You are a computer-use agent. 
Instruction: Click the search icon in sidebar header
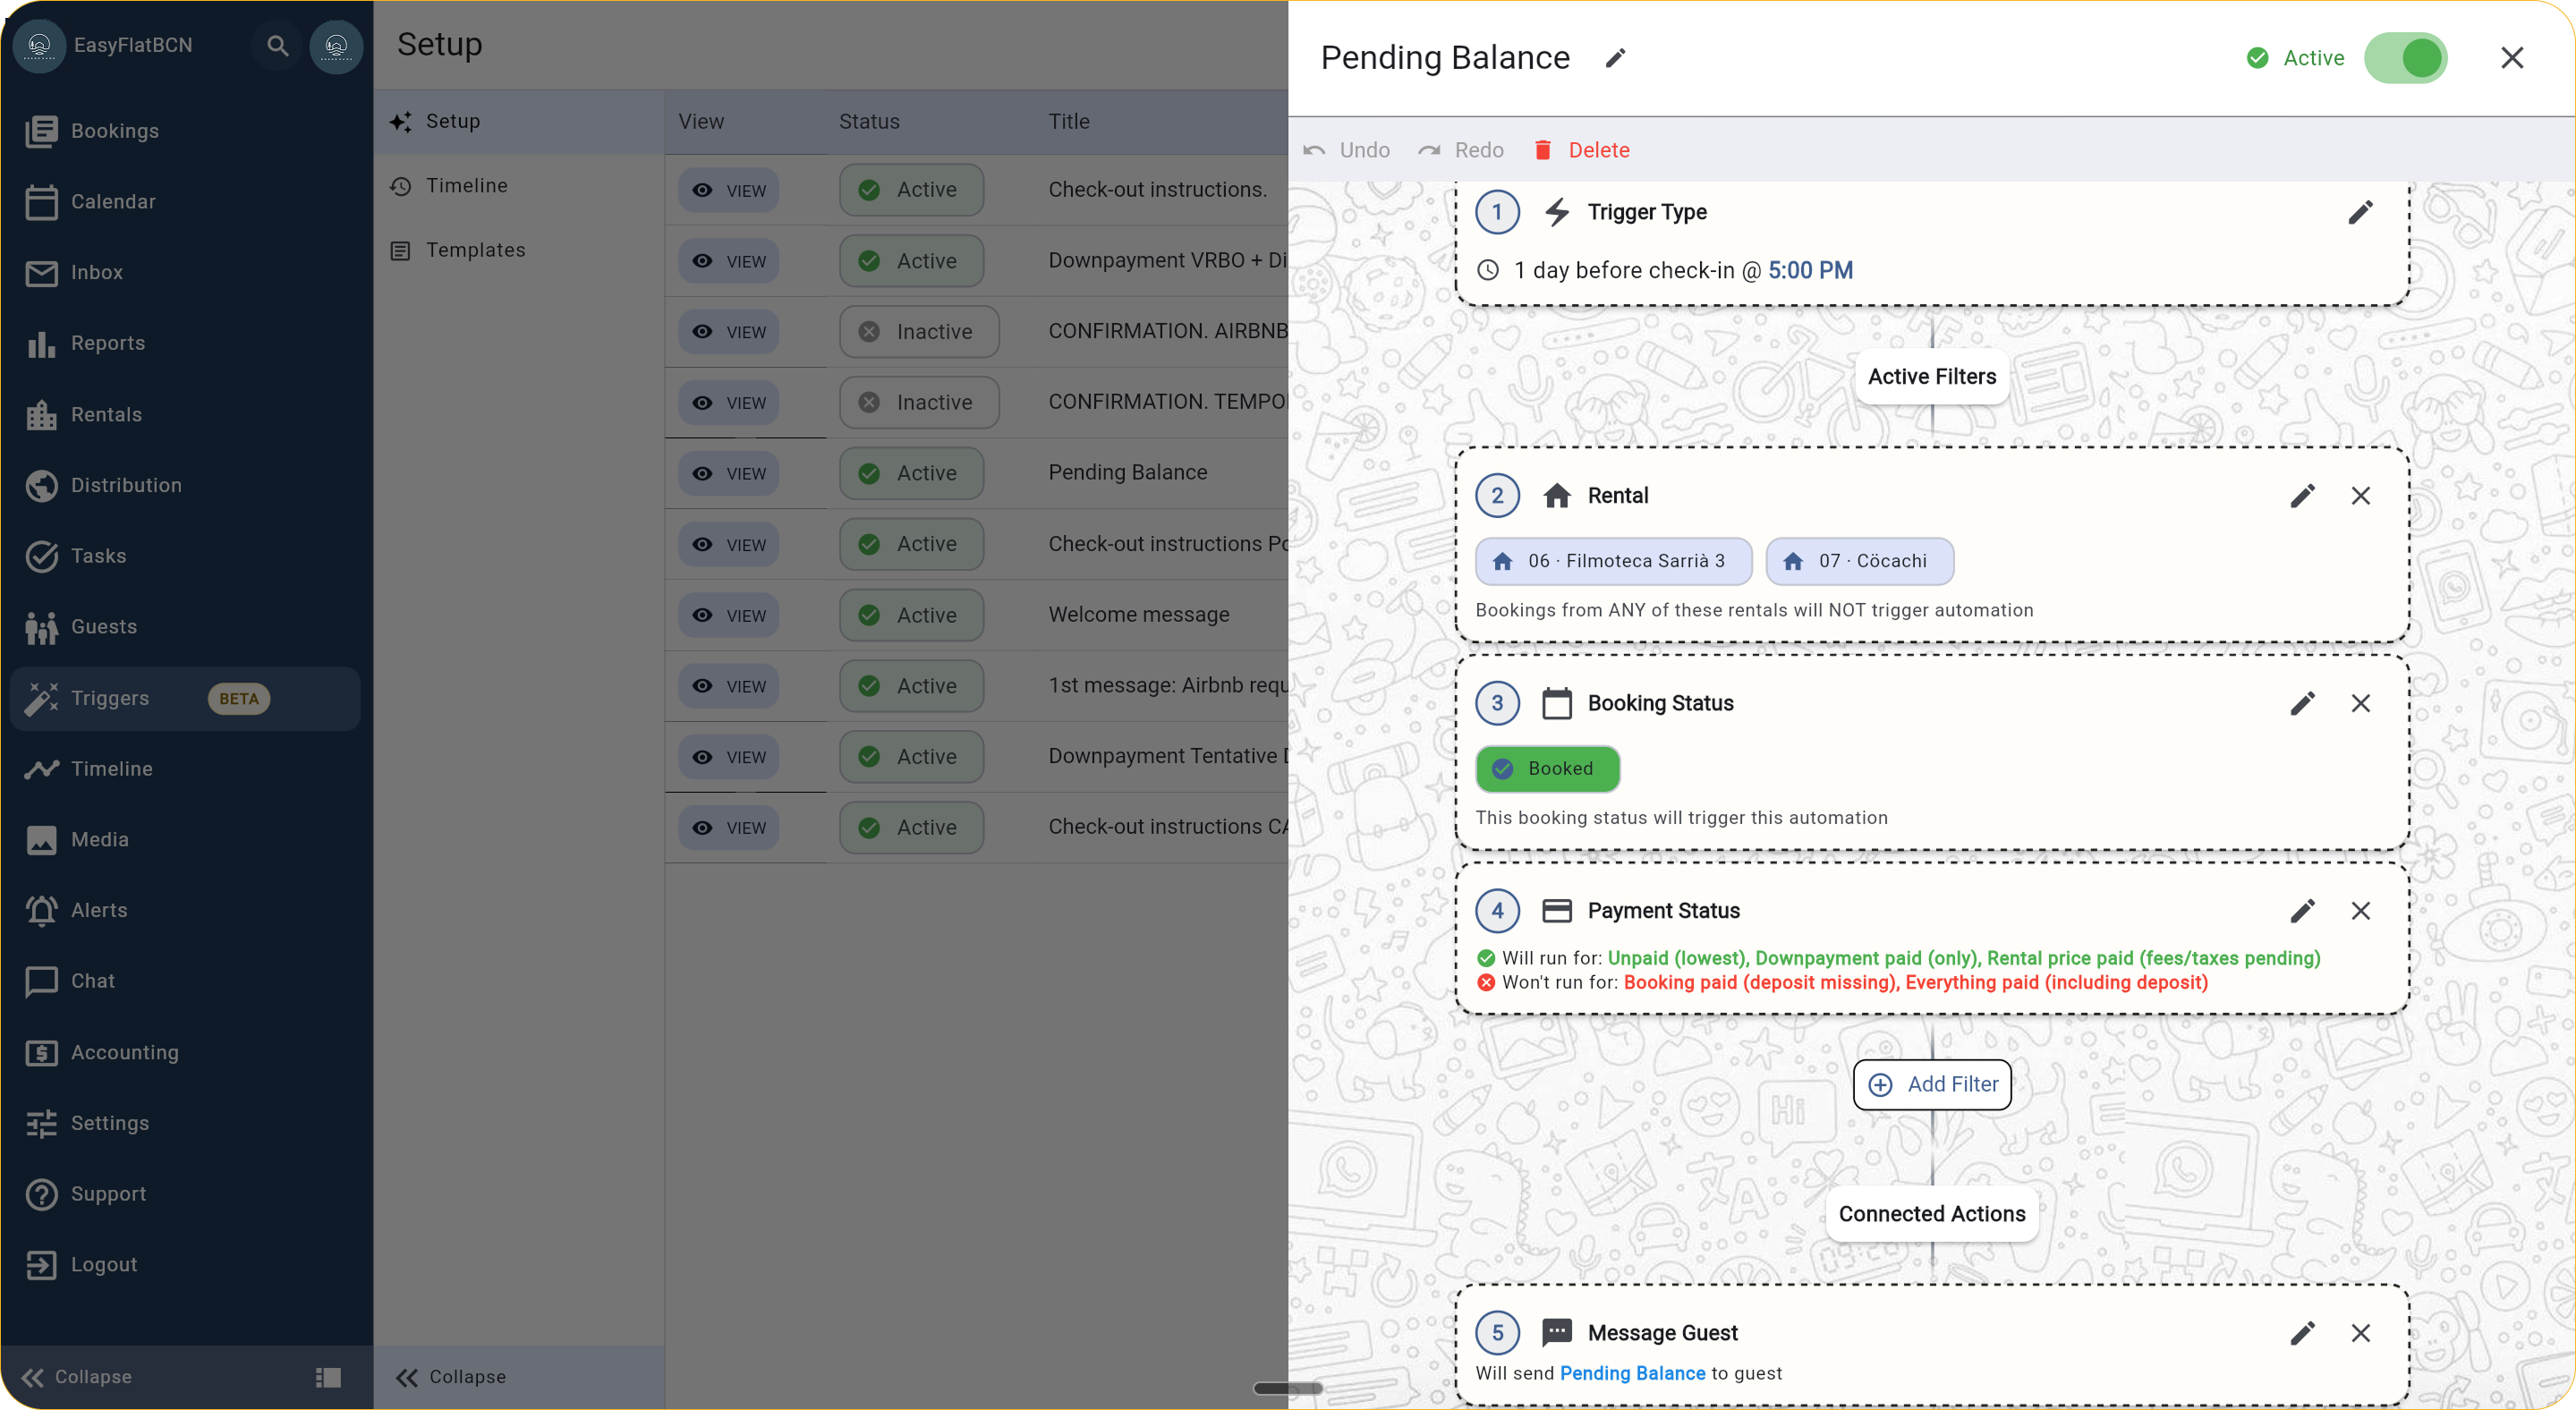coord(277,46)
